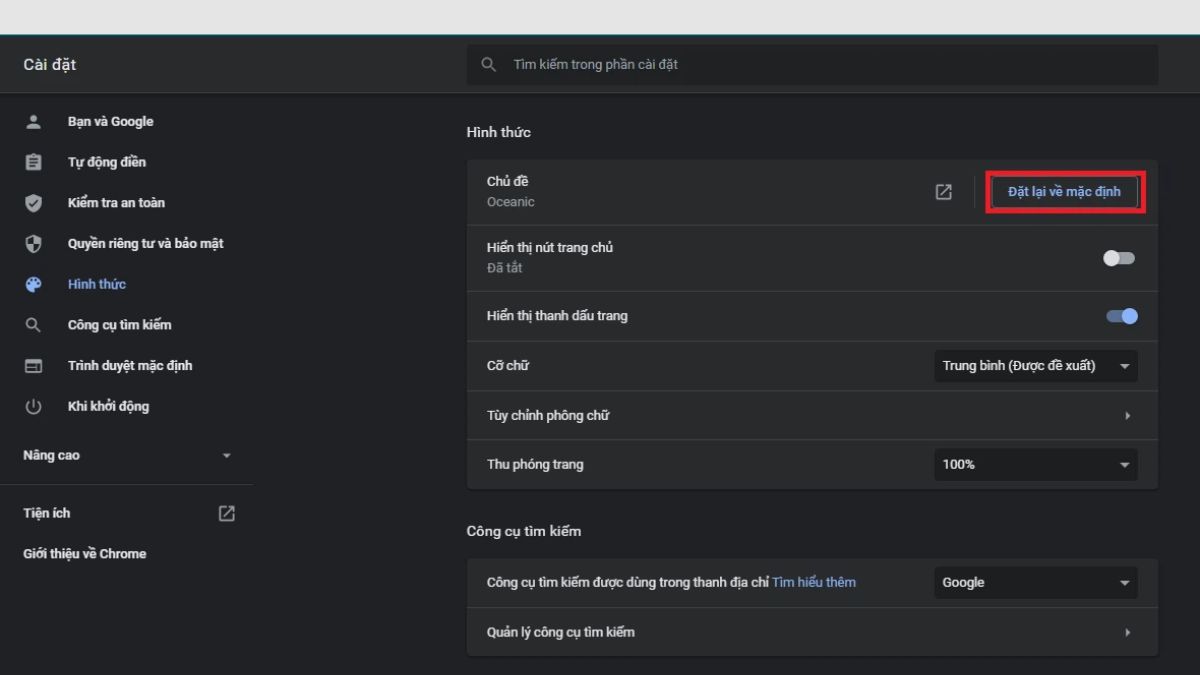Focus the Tìm kiếm trong phần cài đặt field

tap(812, 64)
